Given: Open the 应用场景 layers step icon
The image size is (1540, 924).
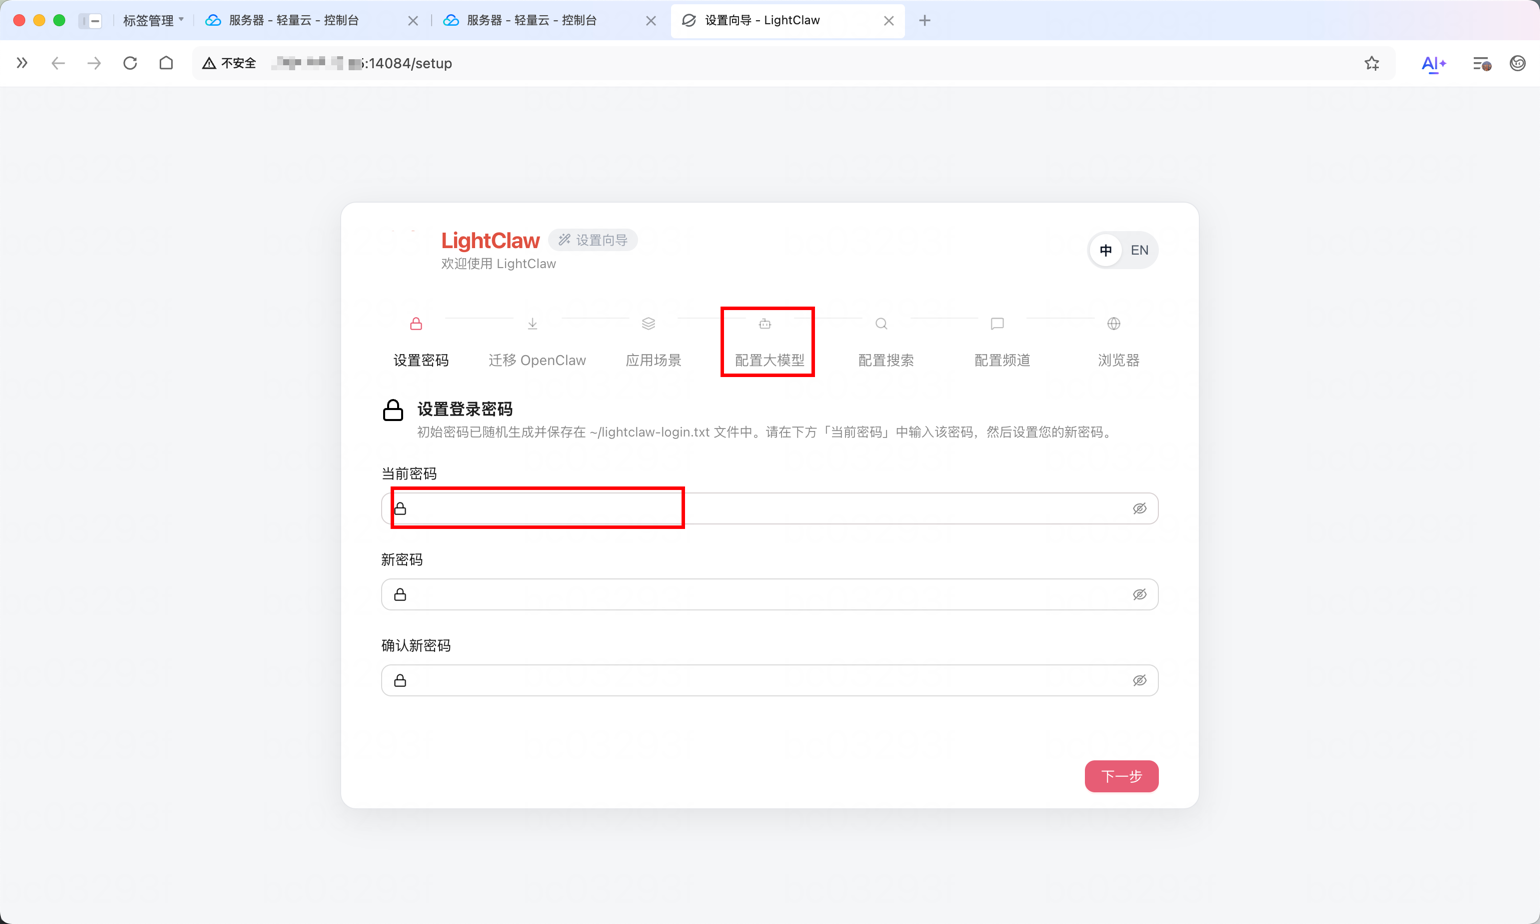Looking at the screenshot, I should click(x=650, y=323).
